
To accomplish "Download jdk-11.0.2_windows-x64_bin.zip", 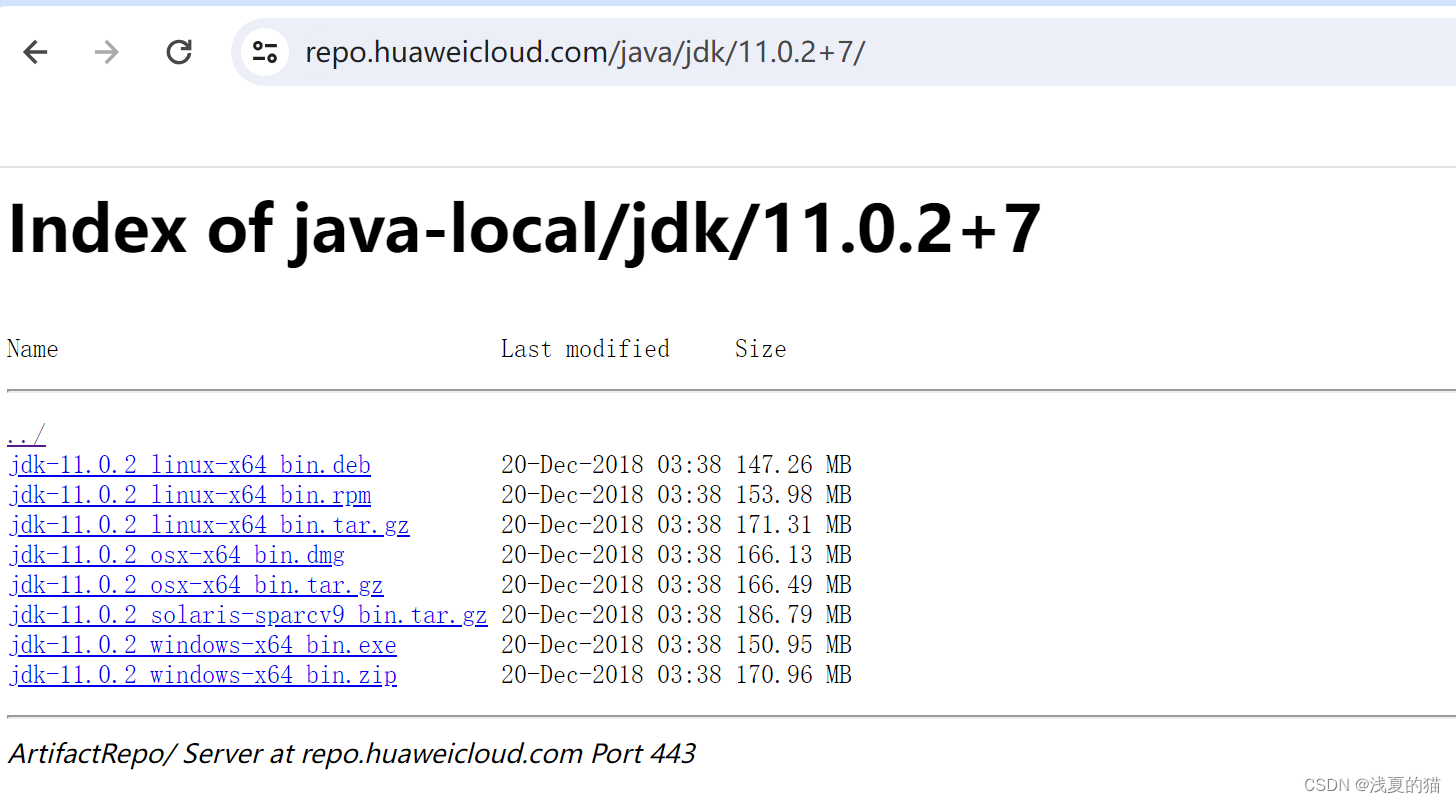I will click(203, 675).
